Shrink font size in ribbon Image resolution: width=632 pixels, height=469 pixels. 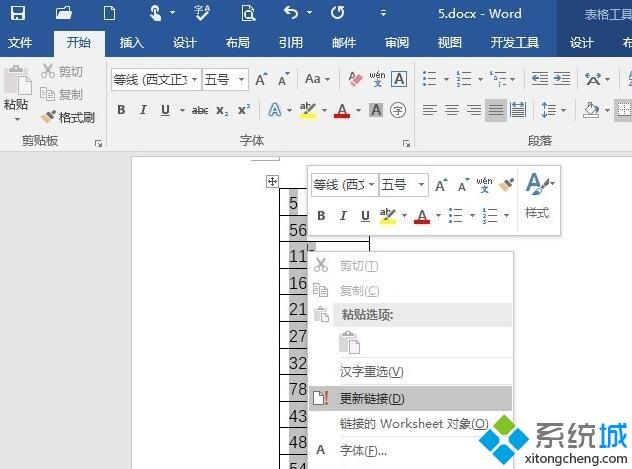click(284, 79)
